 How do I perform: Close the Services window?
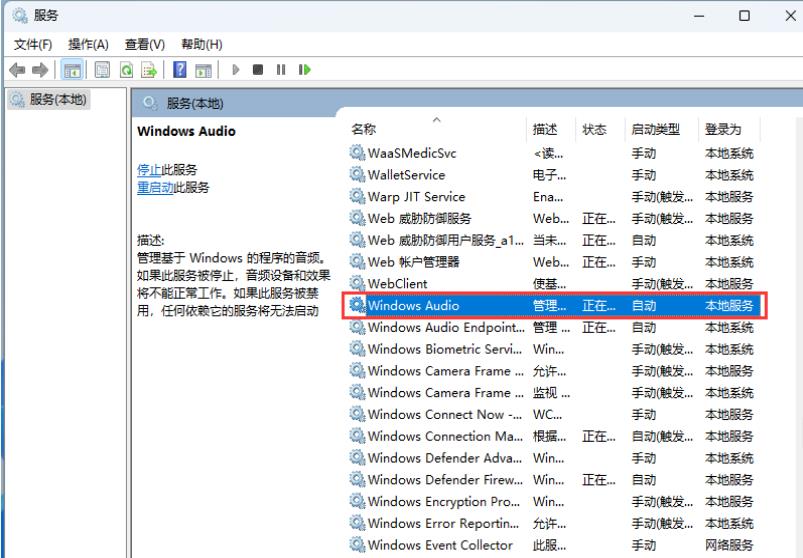click(x=790, y=16)
